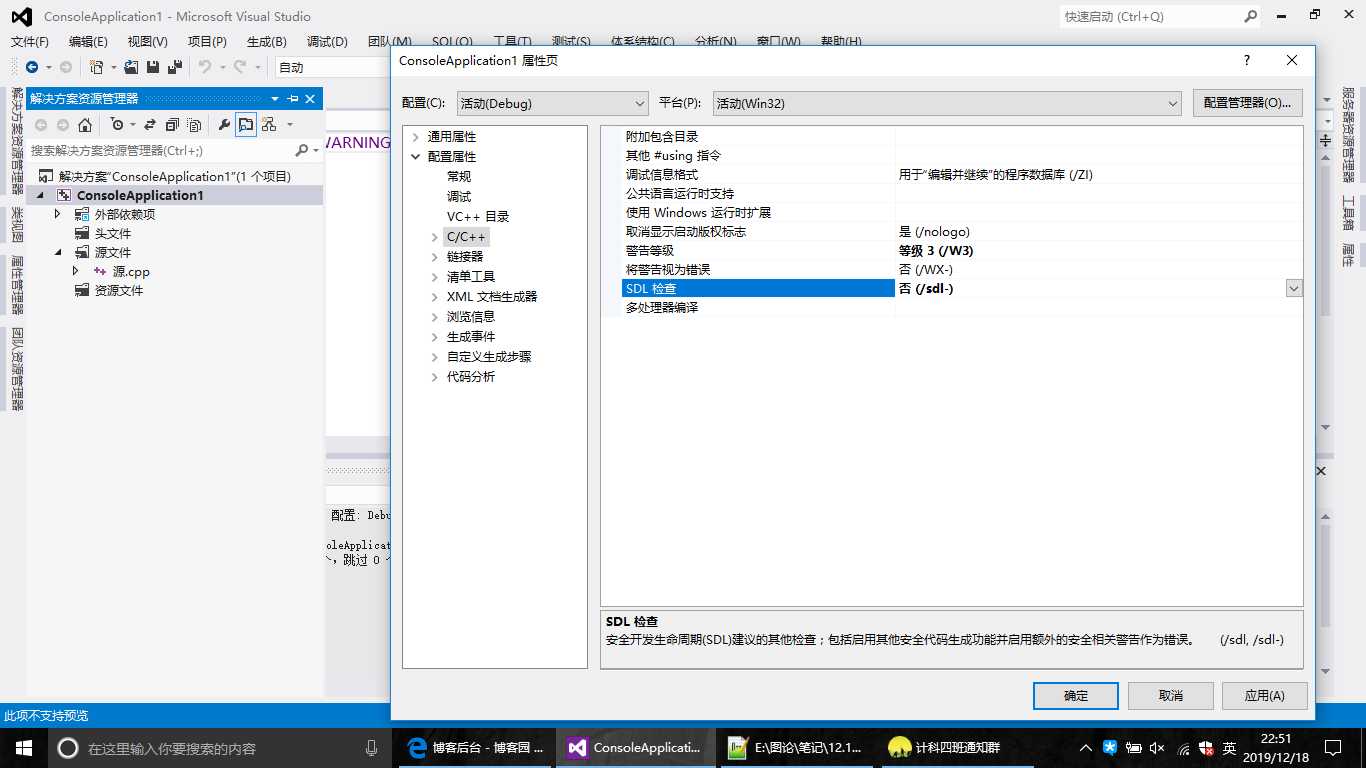Image resolution: width=1366 pixels, height=768 pixels.
Task: Click the Open File toolbar icon
Action: click(x=131, y=67)
